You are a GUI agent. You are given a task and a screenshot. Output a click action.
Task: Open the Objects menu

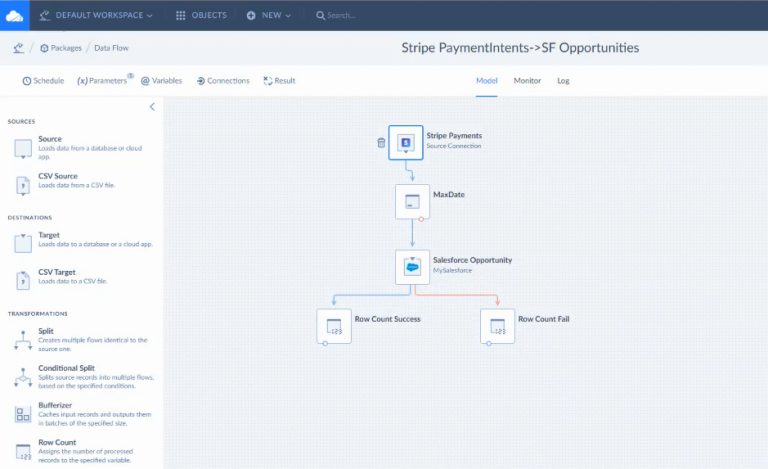tap(201, 15)
